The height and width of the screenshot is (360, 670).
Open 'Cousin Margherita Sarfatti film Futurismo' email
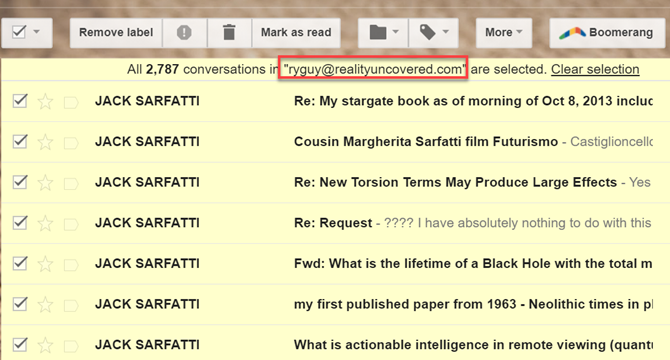click(426, 142)
